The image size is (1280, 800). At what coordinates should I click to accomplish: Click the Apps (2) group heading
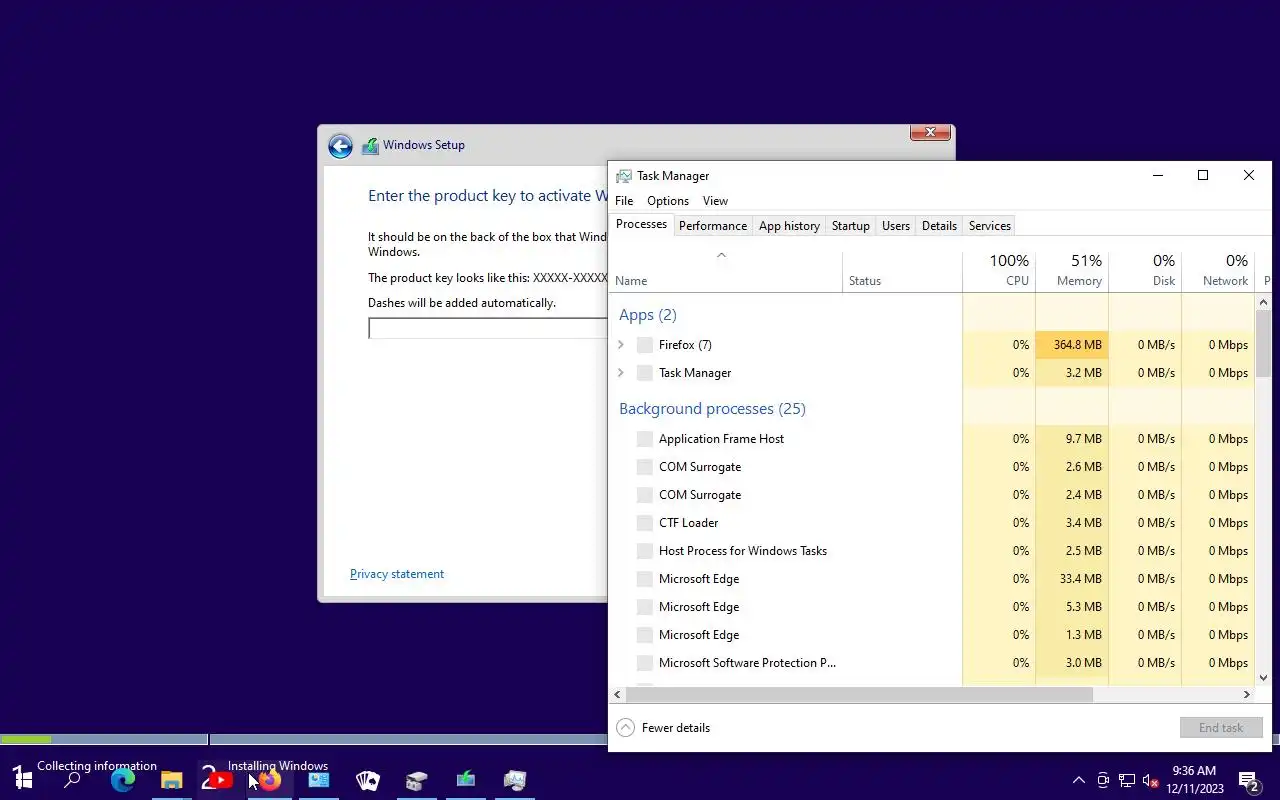pyautogui.click(x=648, y=315)
